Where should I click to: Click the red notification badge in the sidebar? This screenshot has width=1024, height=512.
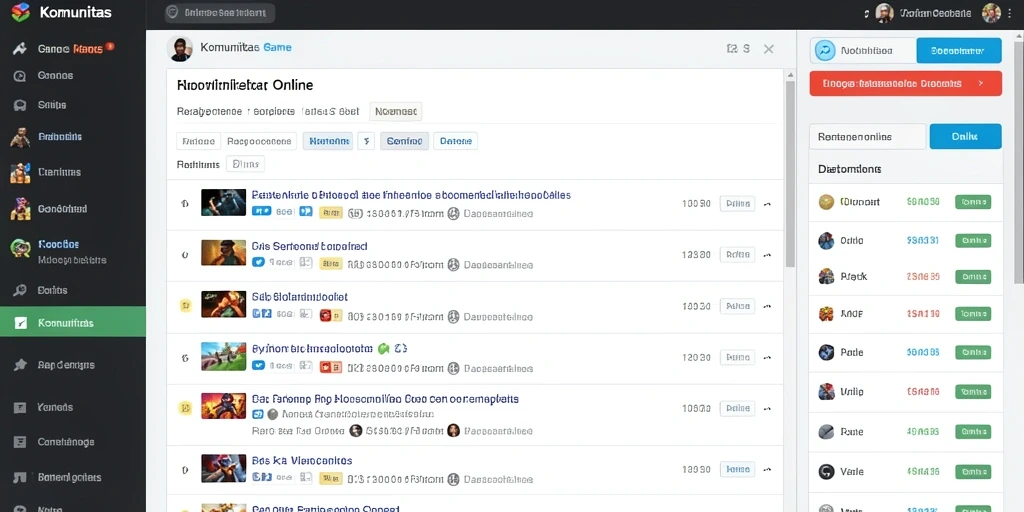[x=110, y=46]
